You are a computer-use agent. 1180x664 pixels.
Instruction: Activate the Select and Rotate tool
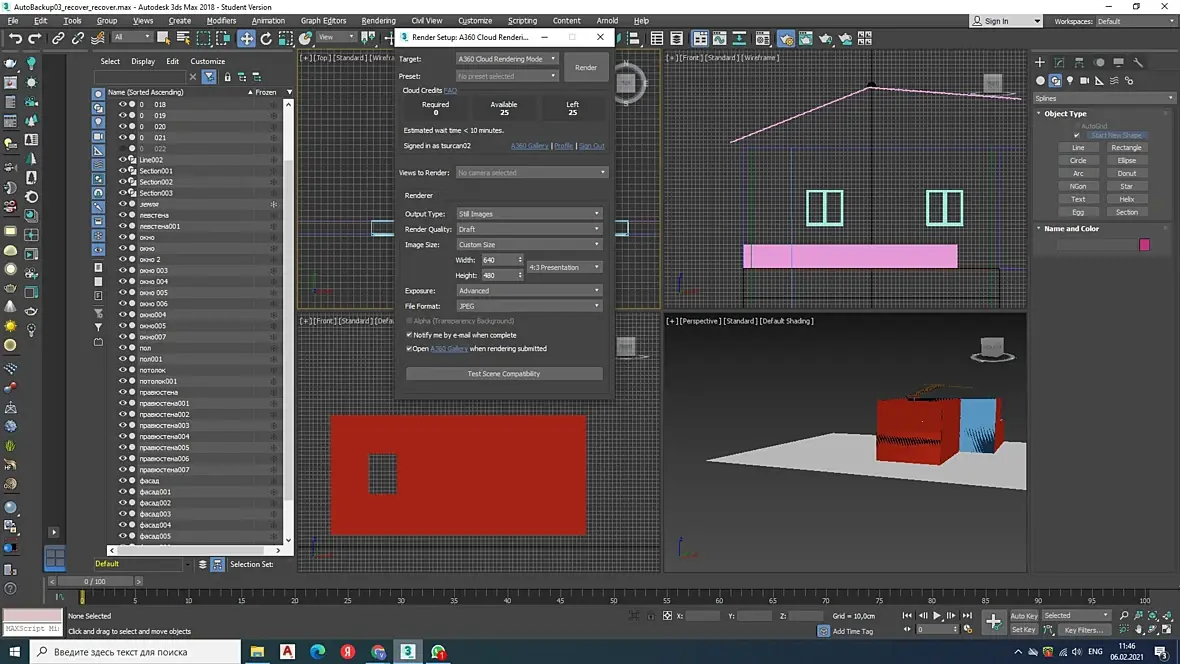(x=266, y=38)
